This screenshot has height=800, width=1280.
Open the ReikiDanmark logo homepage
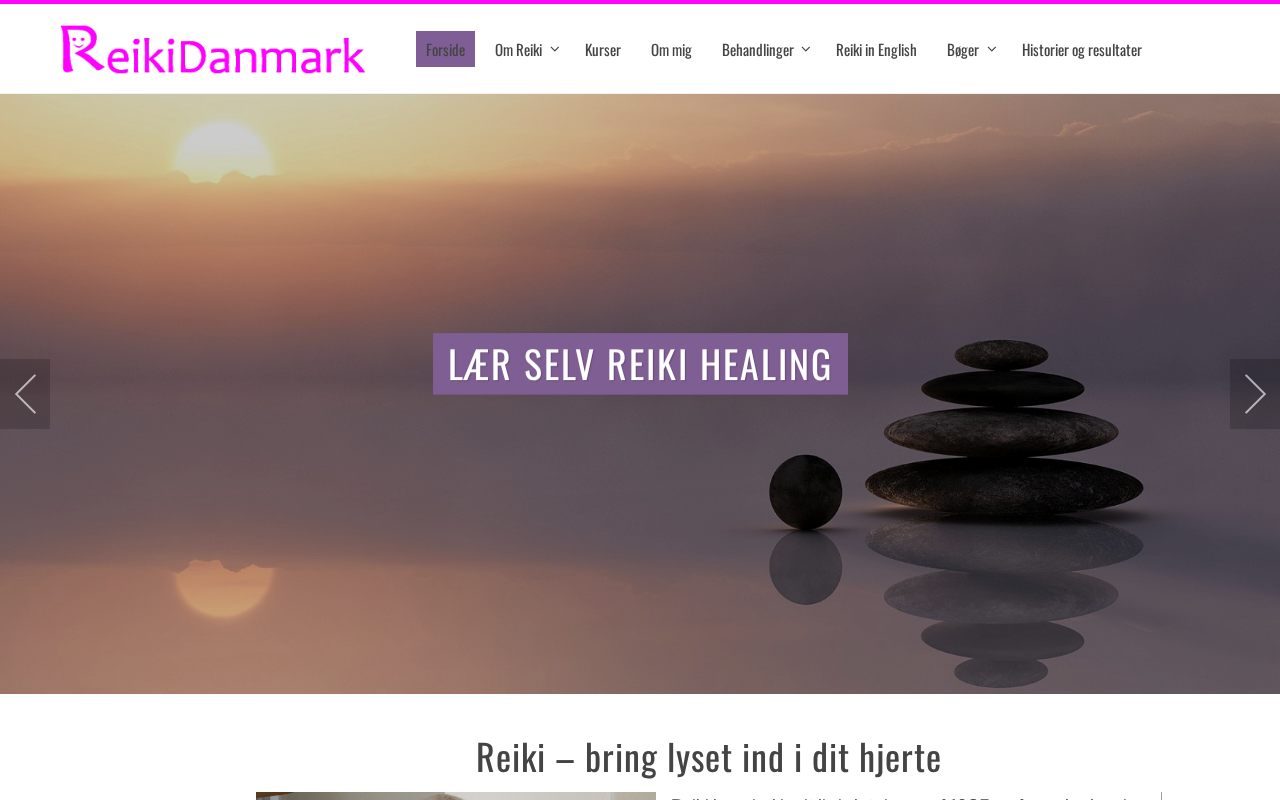click(x=213, y=50)
